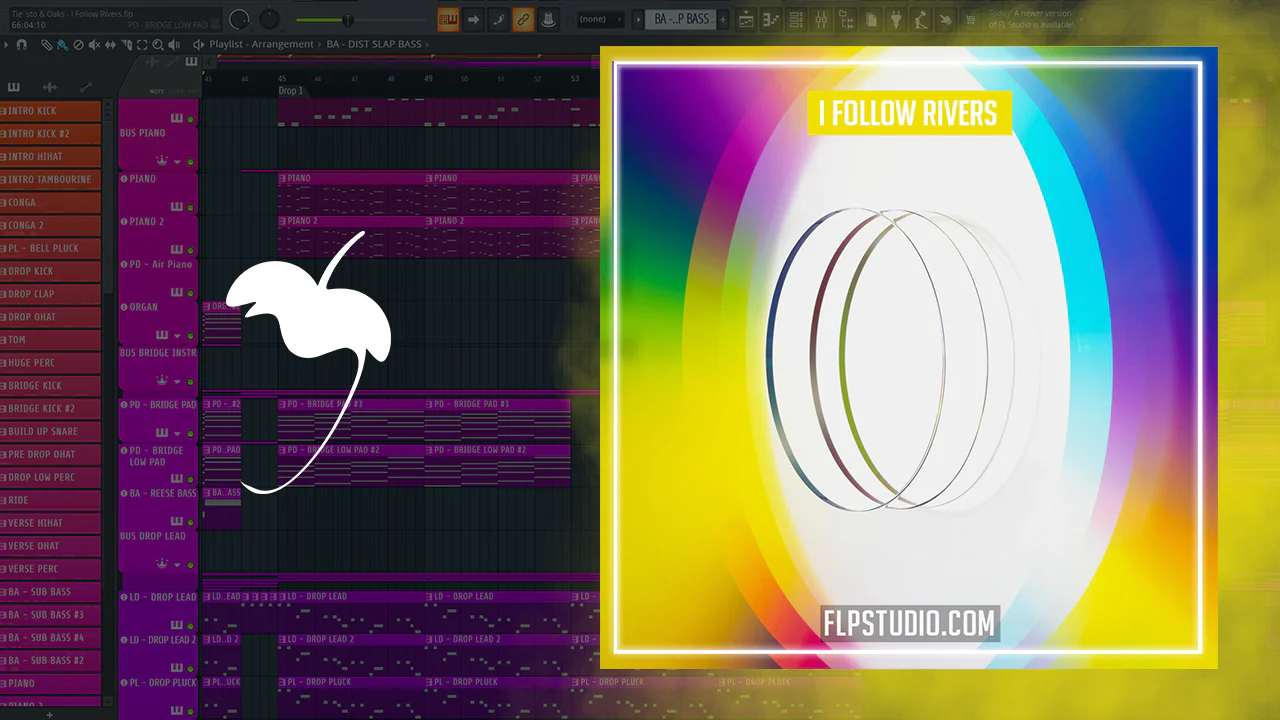The image size is (1280, 720).
Task: Select the Mute tool
Action: pos(94,45)
